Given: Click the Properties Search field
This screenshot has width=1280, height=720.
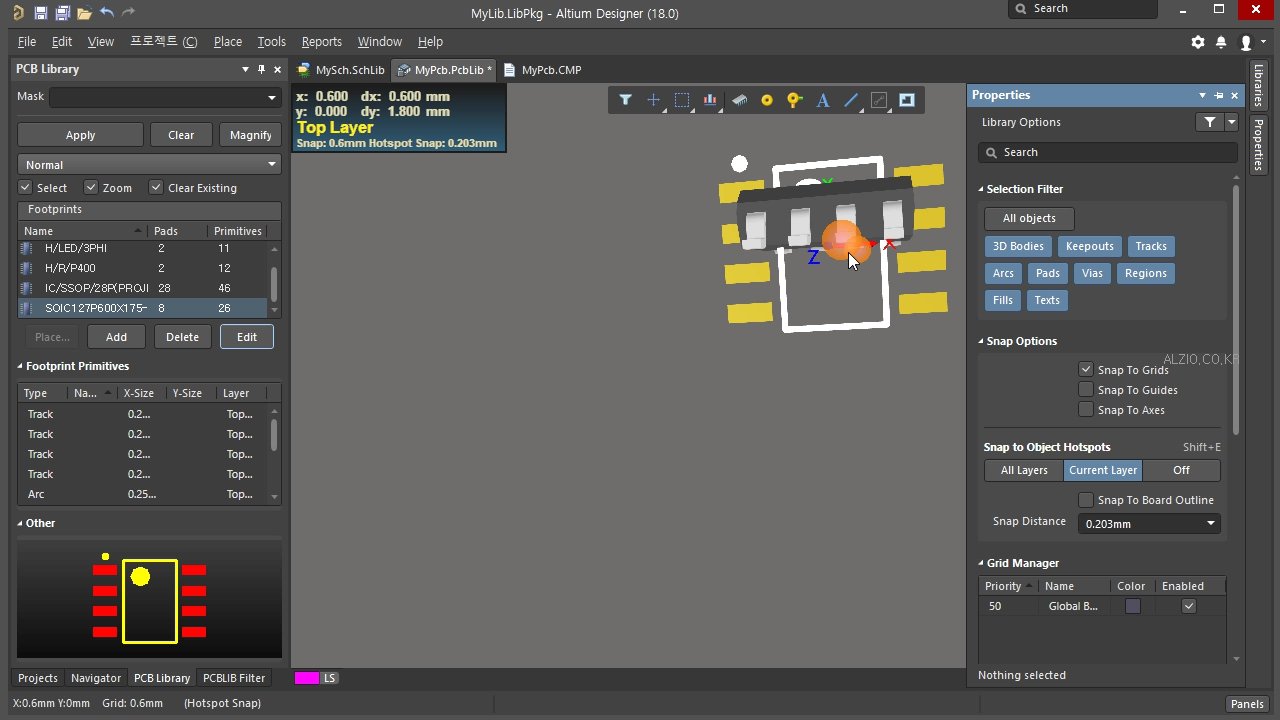Looking at the screenshot, I should pos(1108,152).
